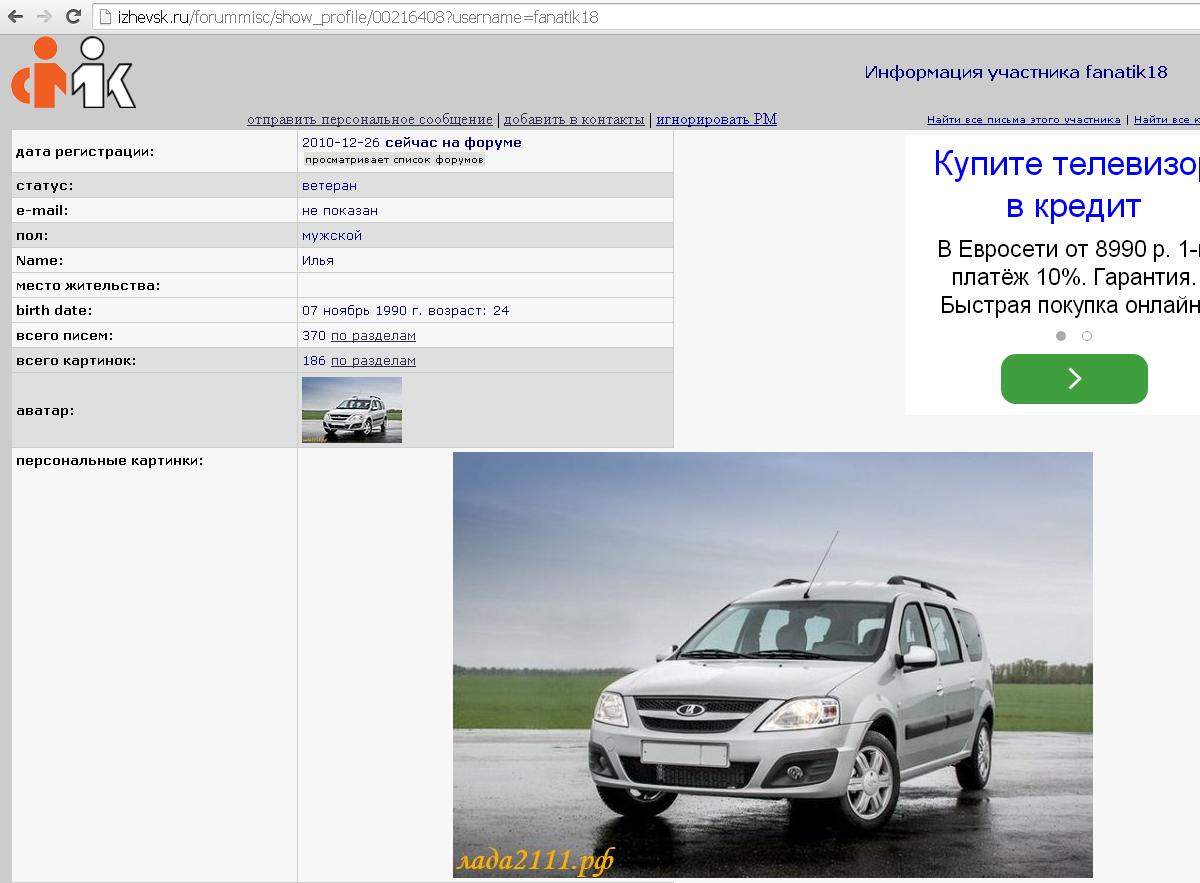Reload the page with the refresh icon
Image resolution: width=1200 pixels, height=883 pixels.
coord(73,16)
